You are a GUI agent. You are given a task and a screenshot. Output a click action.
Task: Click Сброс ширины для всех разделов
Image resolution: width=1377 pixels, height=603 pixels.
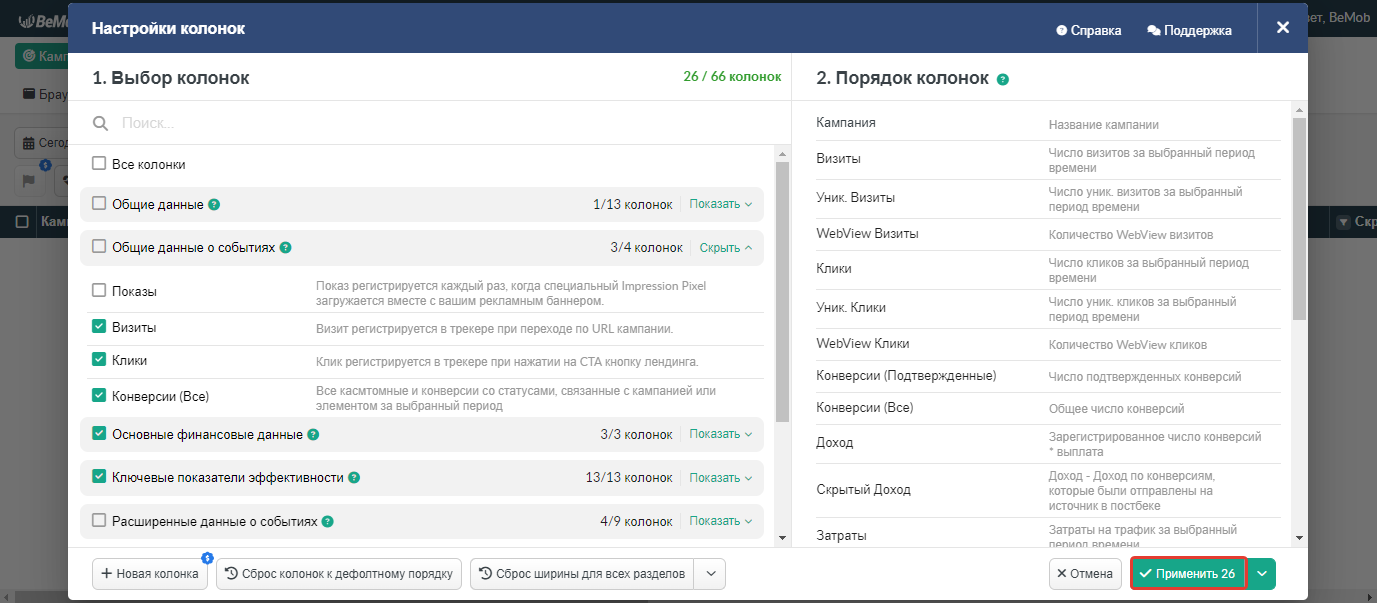(x=583, y=574)
